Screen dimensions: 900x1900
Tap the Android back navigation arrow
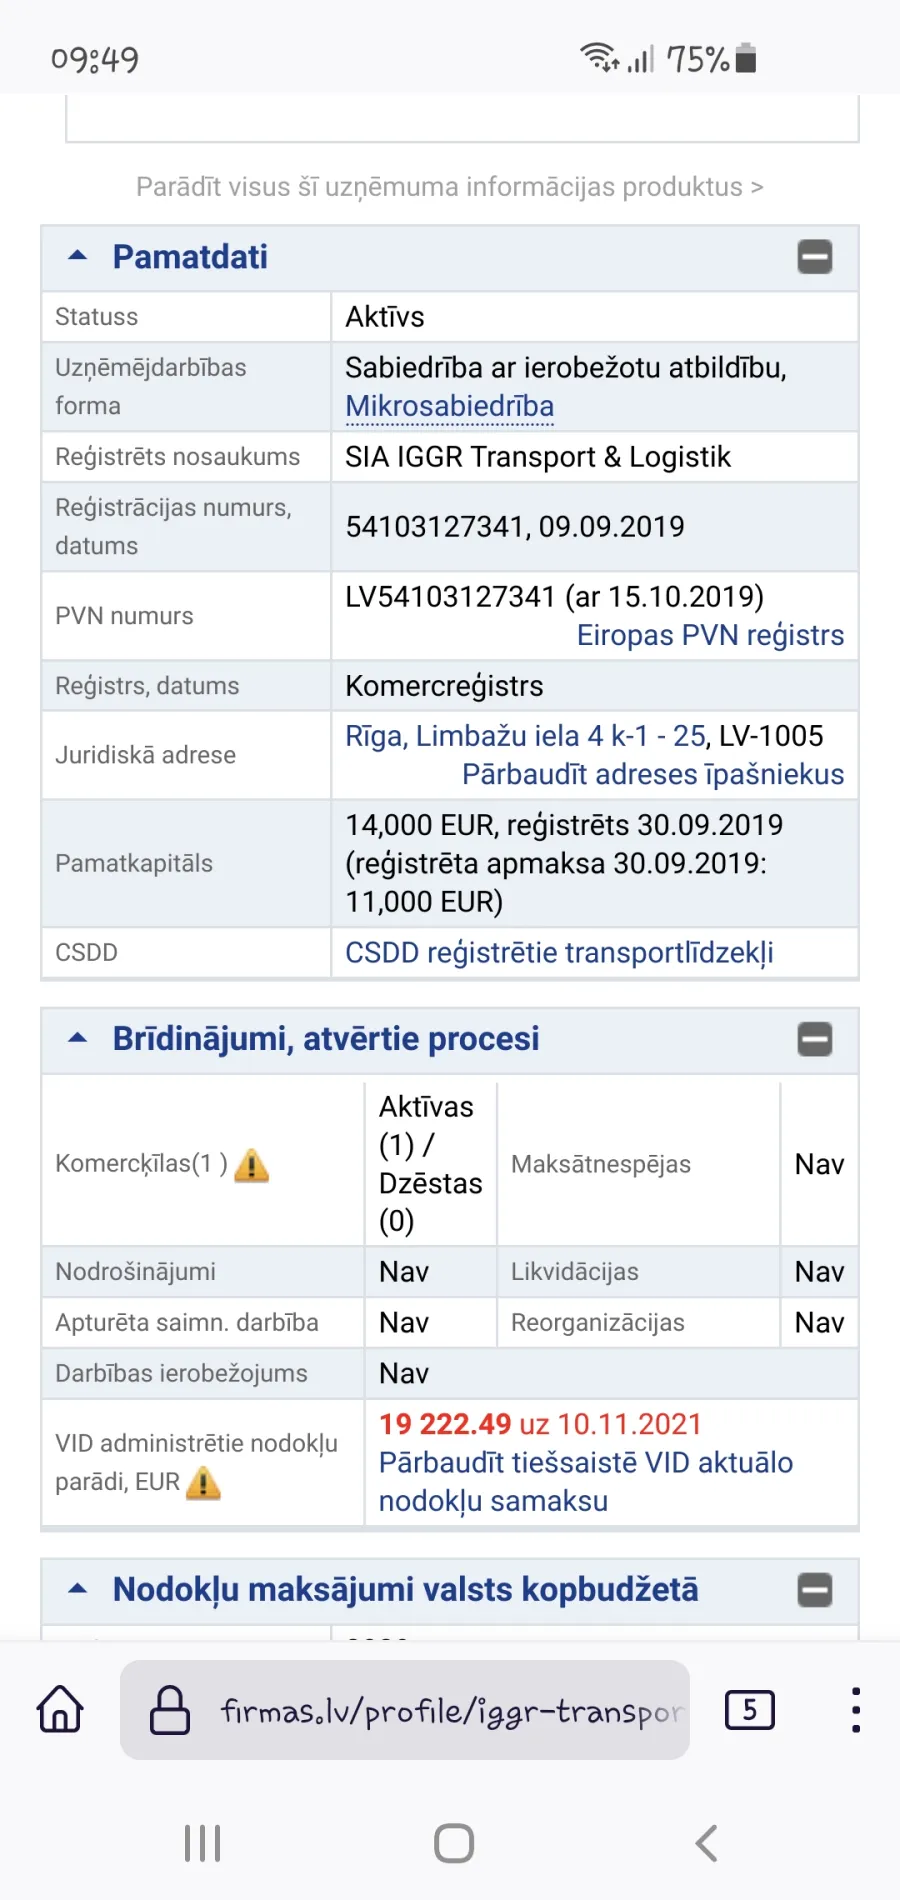[x=706, y=1843]
